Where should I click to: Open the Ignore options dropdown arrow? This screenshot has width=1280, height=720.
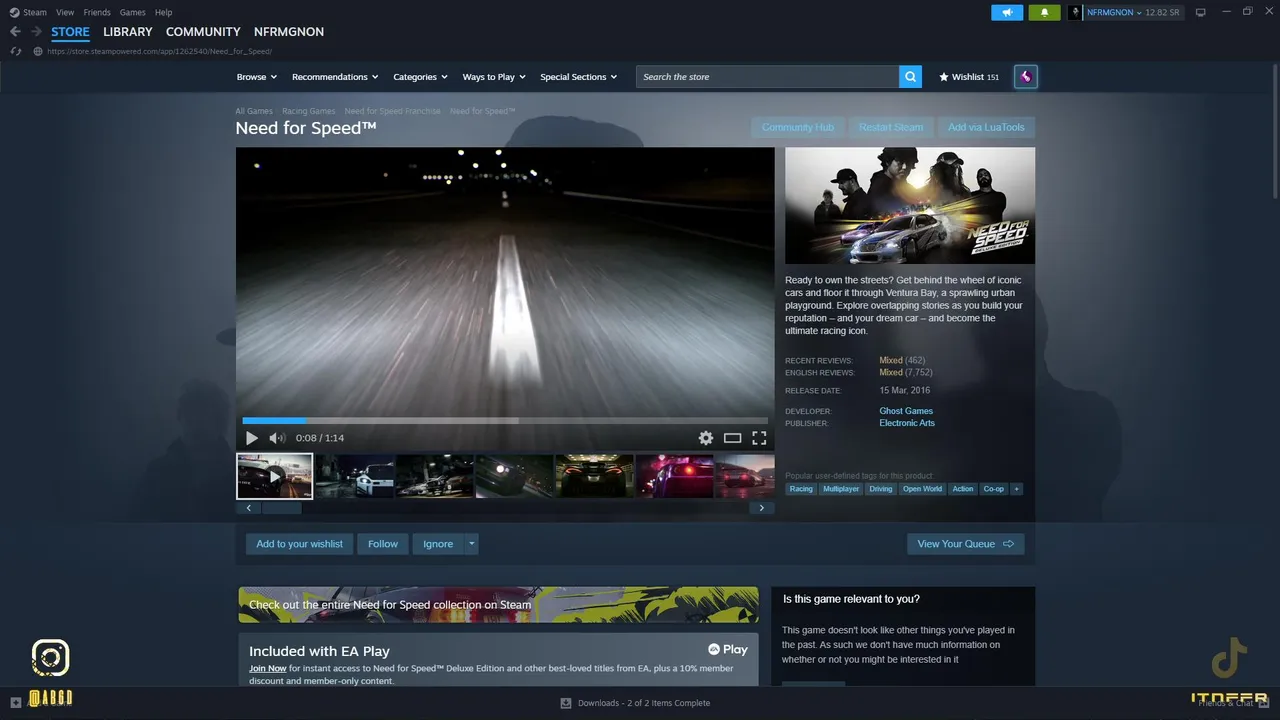[x=472, y=544]
